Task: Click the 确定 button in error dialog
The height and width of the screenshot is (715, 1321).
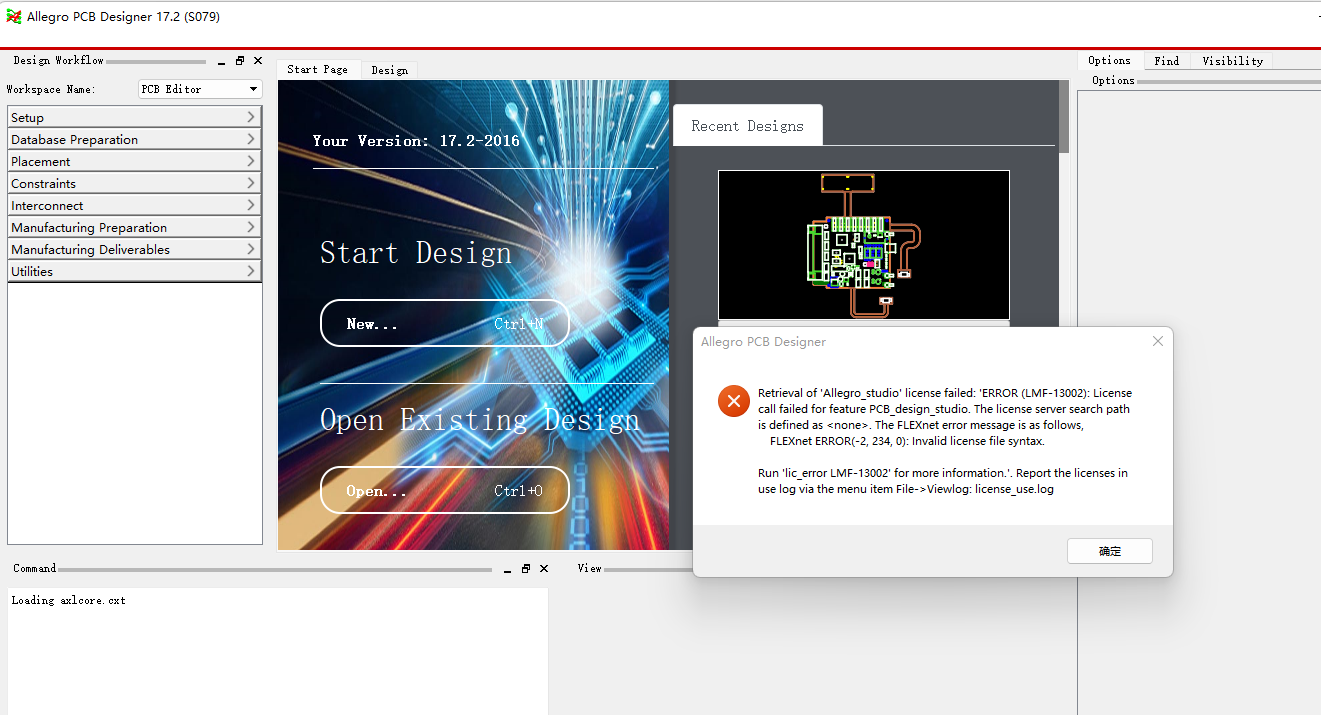Action: click(x=1109, y=551)
